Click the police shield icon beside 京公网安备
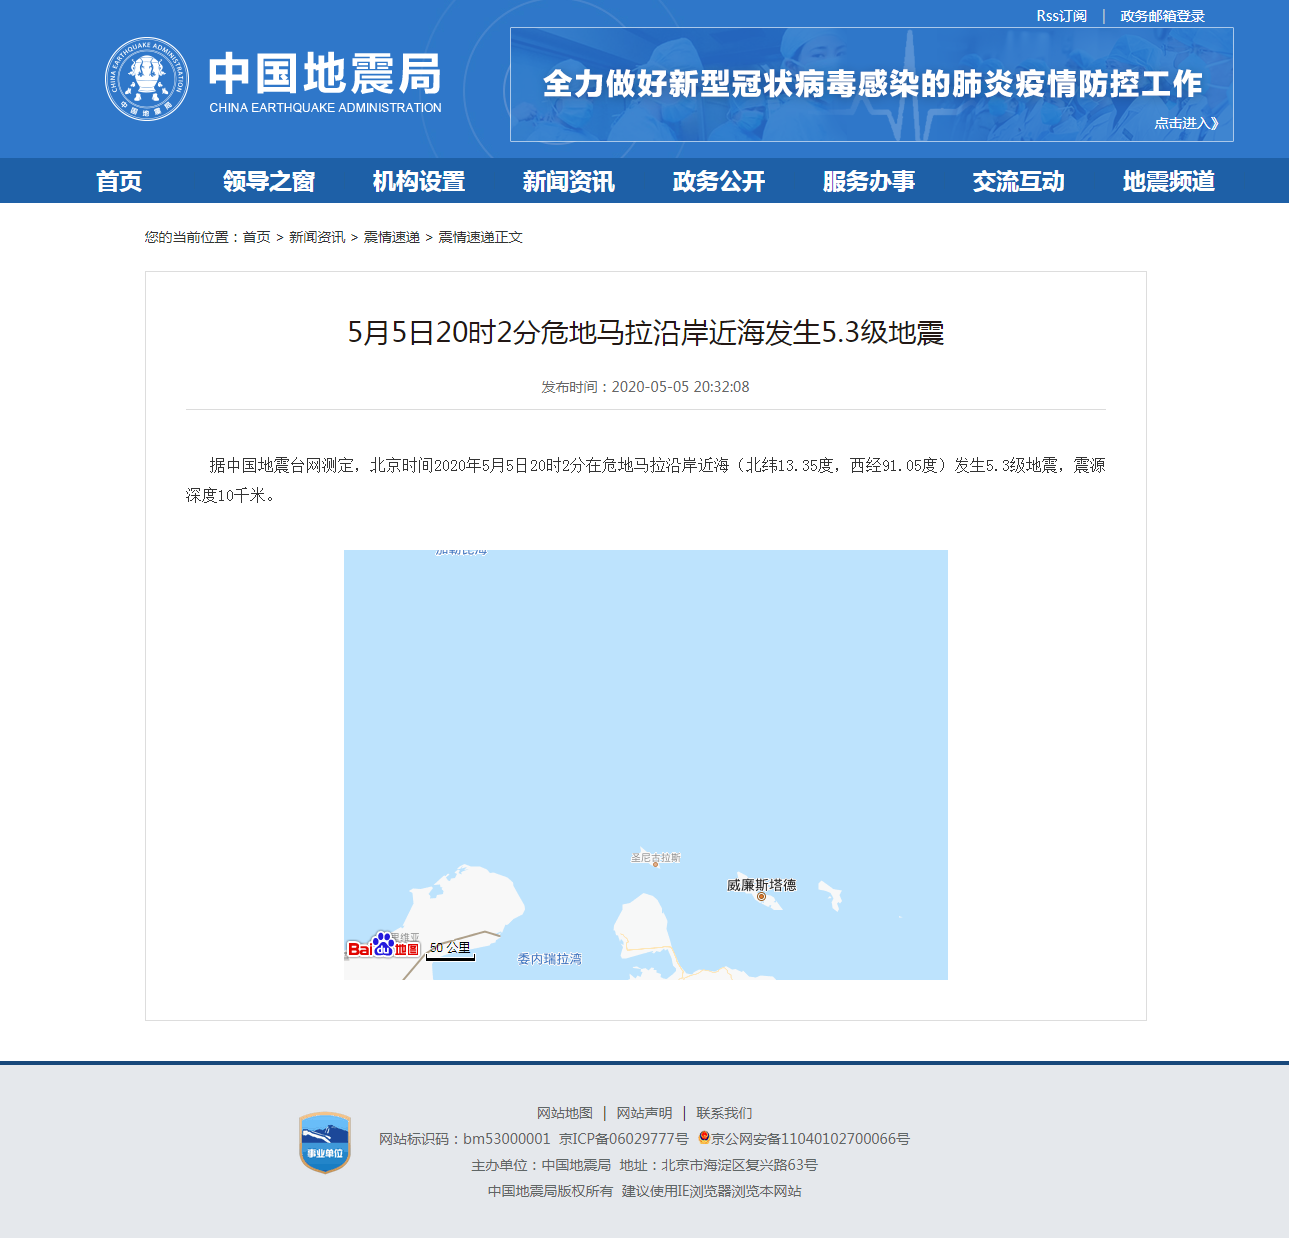The width and height of the screenshot is (1289, 1238). pyautogui.click(x=704, y=1138)
